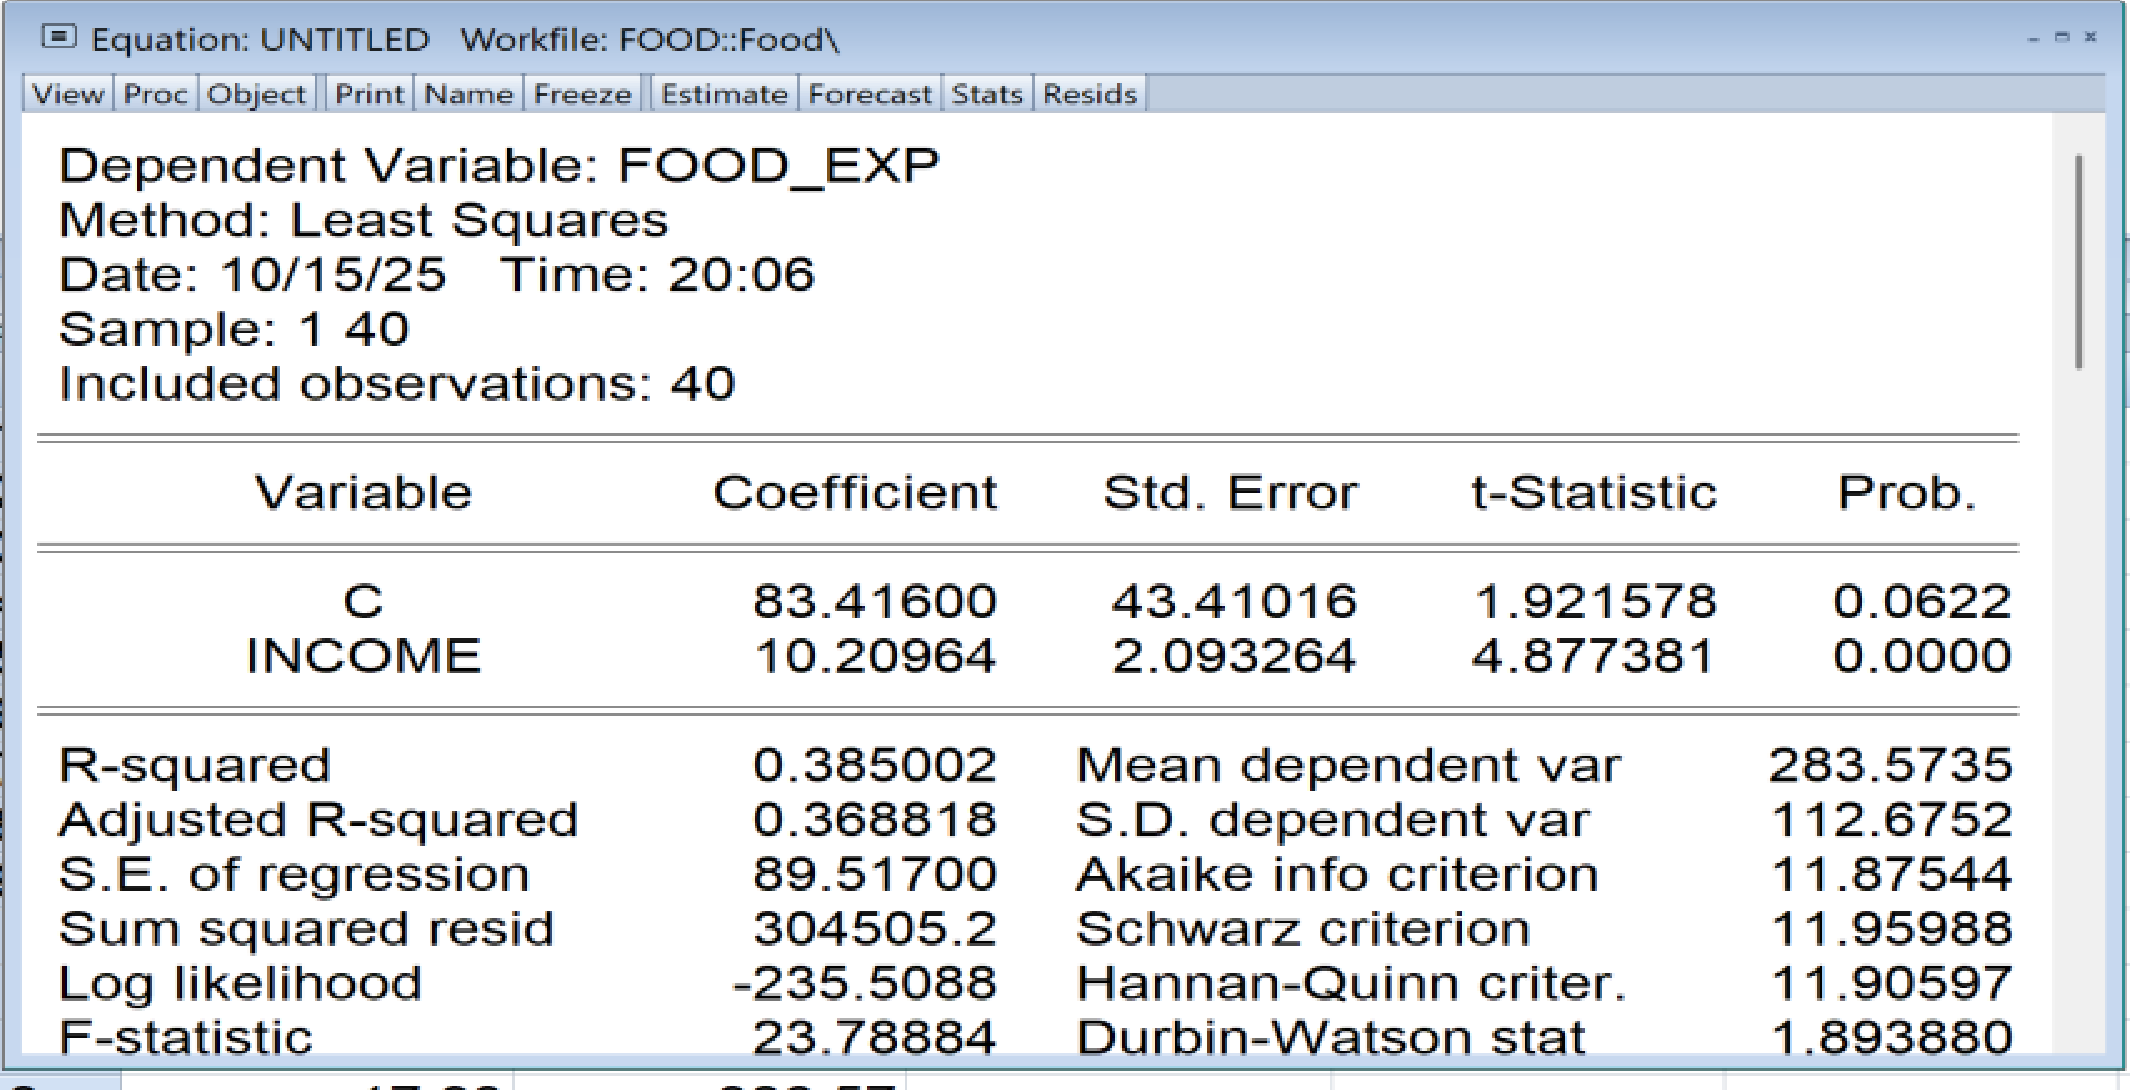Click the R-squared value 0.385002
Viewport: 2130px width, 1090px height.
875,766
